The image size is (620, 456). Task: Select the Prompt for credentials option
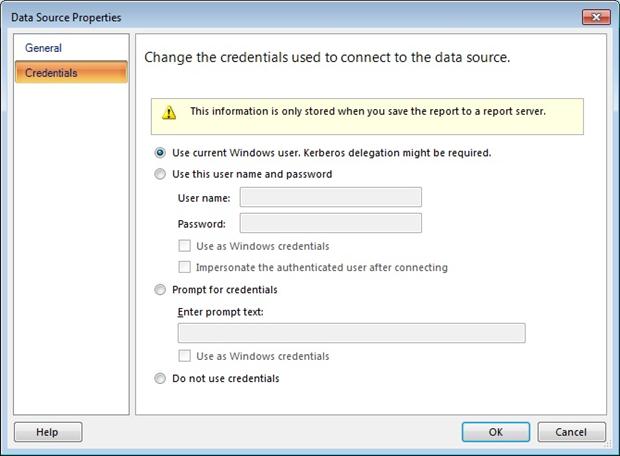click(160, 290)
